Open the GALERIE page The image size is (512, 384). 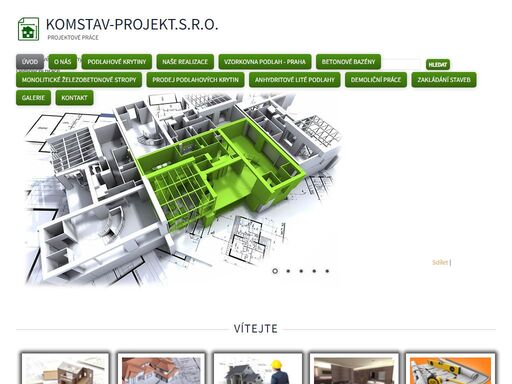point(33,98)
